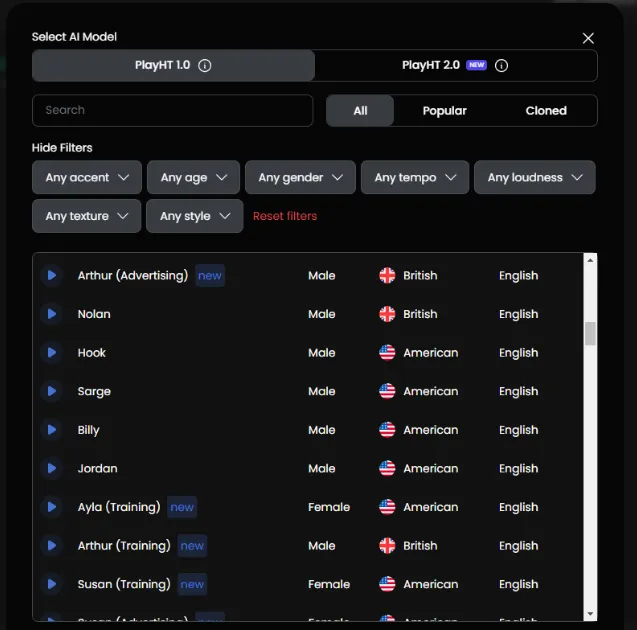The height and width of the screenshot is (630, 637).
Task: Switch to the Popular voices tab
Action: click(x=444, y=110)
